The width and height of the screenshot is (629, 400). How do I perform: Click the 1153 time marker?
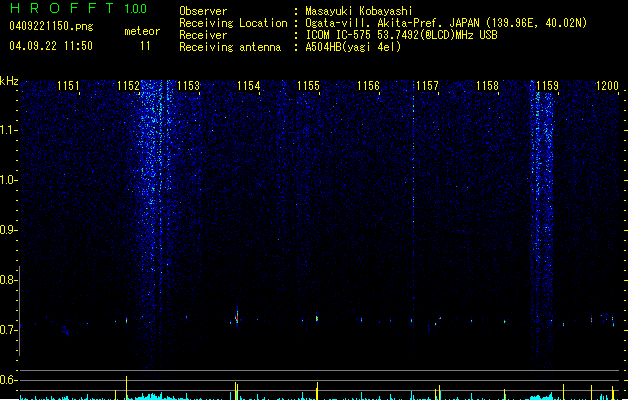point(188,86)
